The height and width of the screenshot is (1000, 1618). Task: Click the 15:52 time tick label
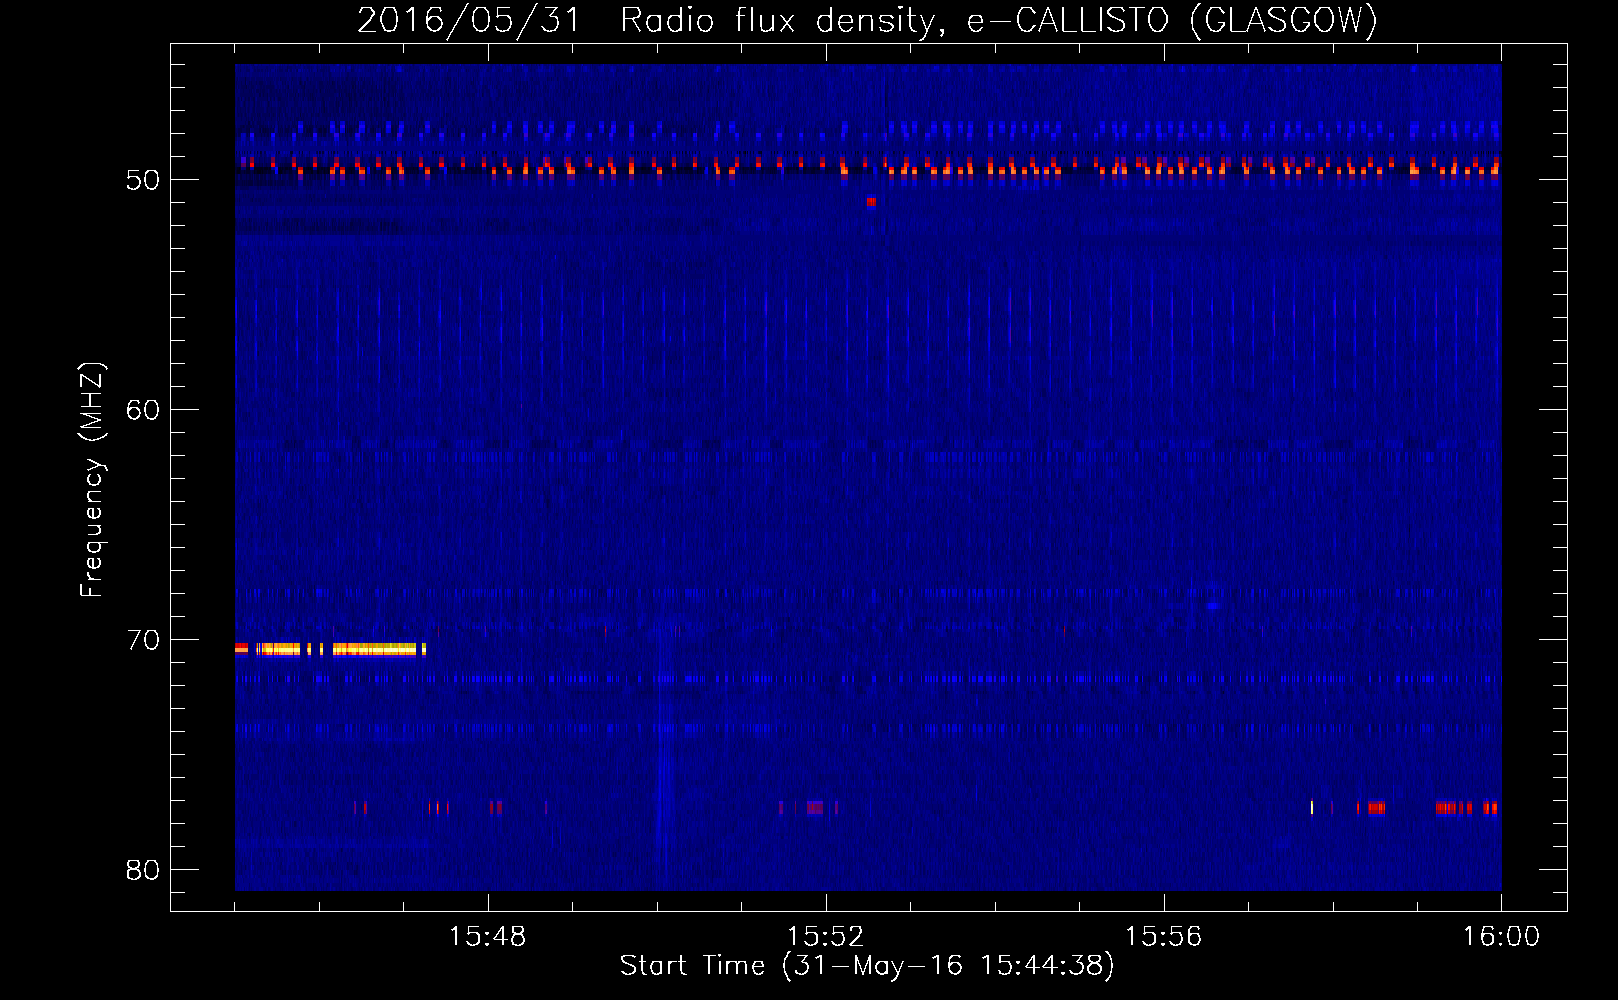pos(825,937)
